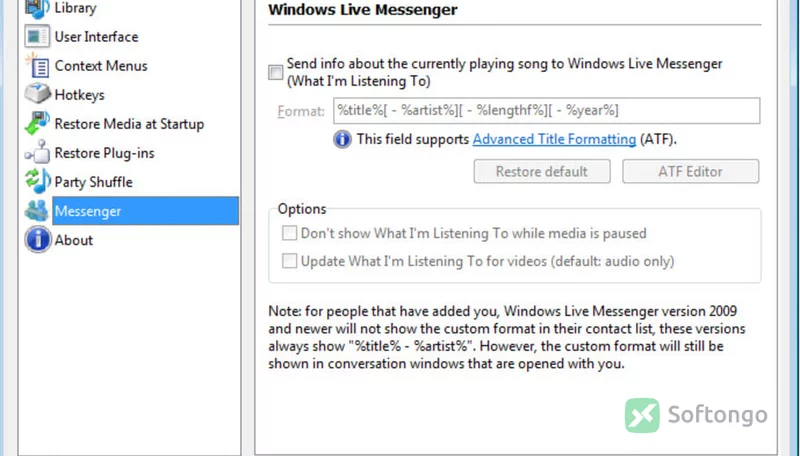Click the Context Menus list icon

coord(37,66)
